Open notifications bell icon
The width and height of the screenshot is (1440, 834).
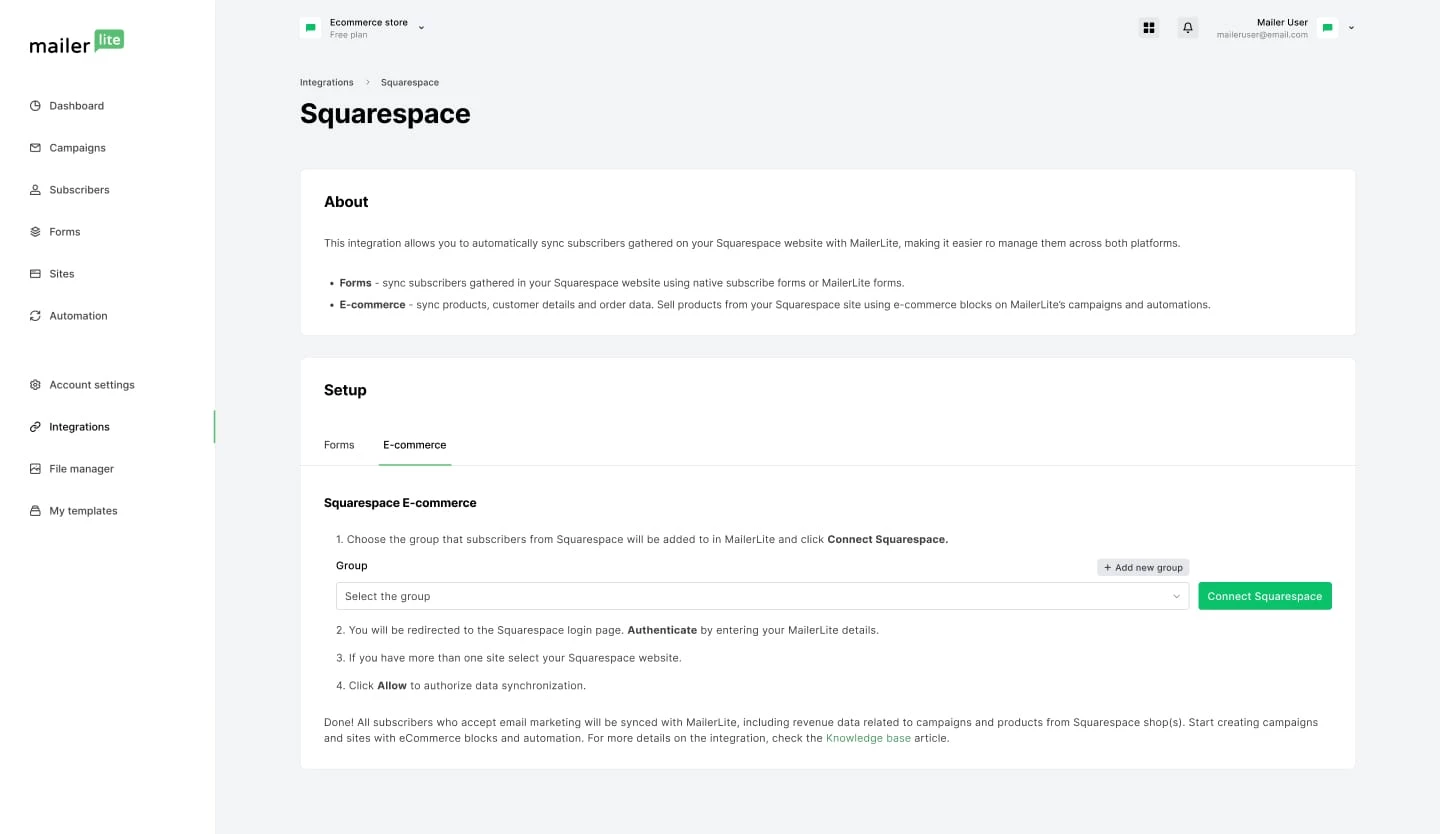(x=1188, y=28)
